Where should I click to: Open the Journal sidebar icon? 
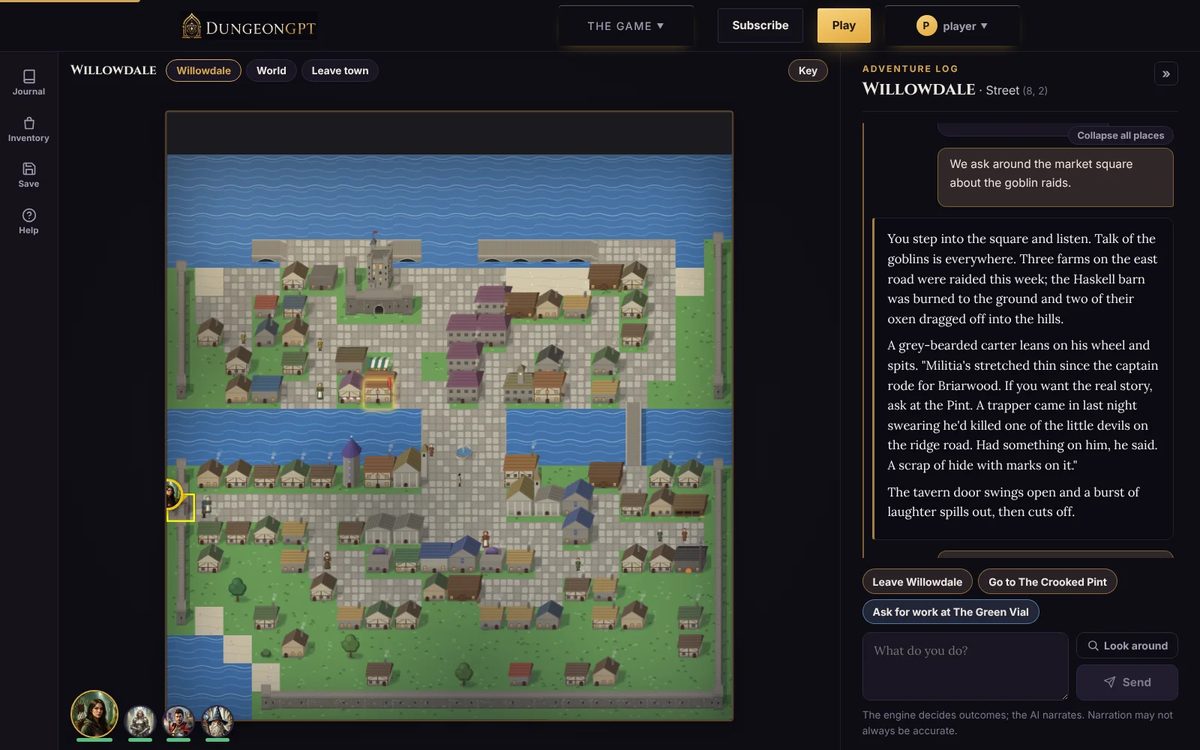(x=29, y=82)
